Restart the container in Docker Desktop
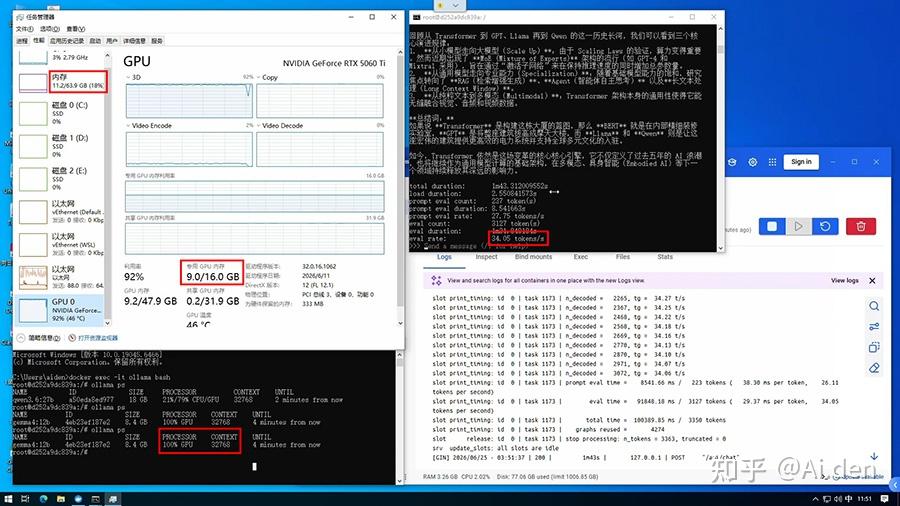Viewport: 900px width, 506px height. tap(825, 226)
